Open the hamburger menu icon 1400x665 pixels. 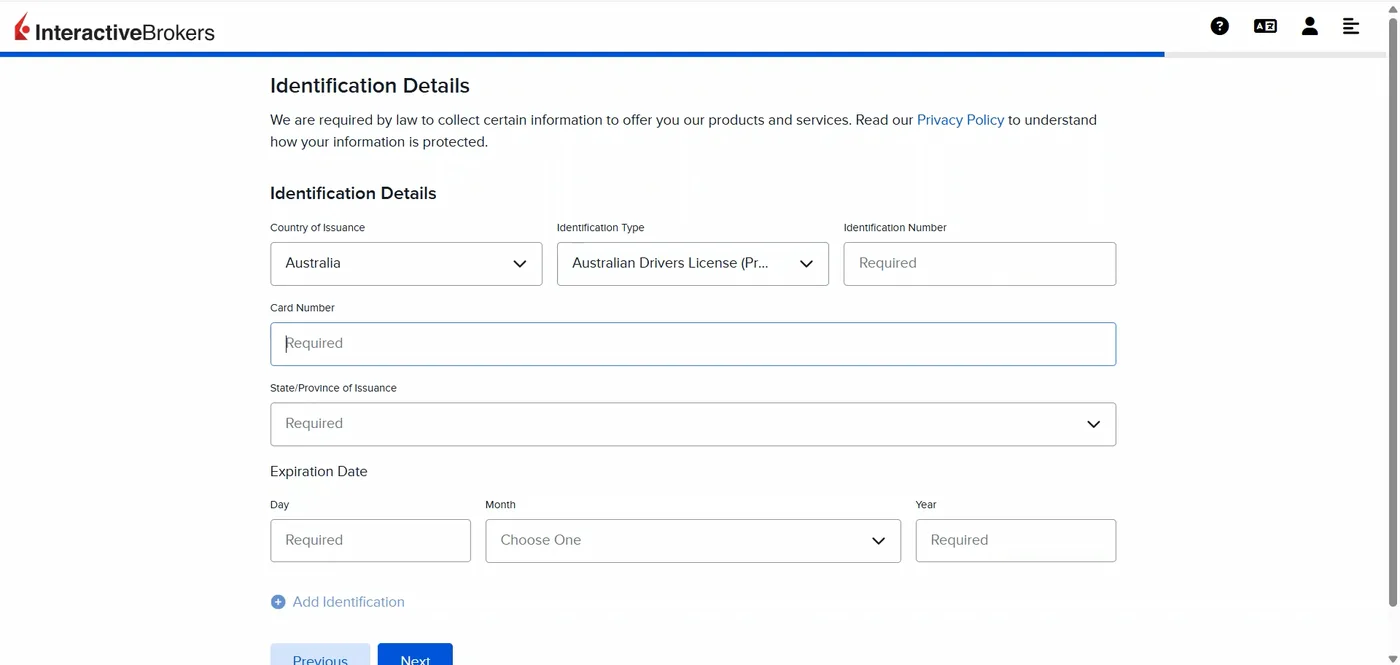click(1350, 26)
